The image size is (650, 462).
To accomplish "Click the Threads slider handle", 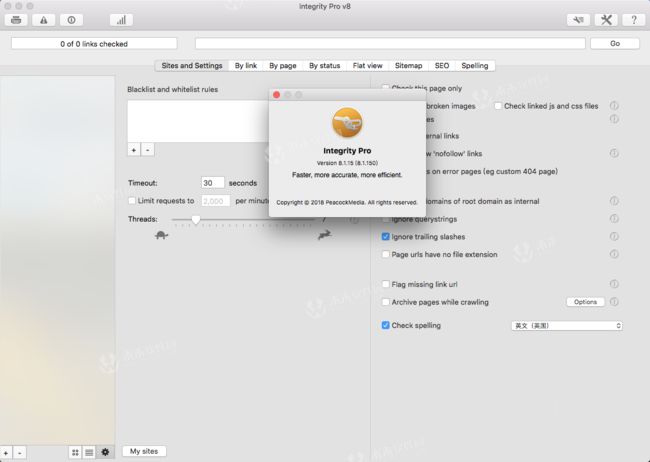I will pyautogui.click(x=196, y=219).
